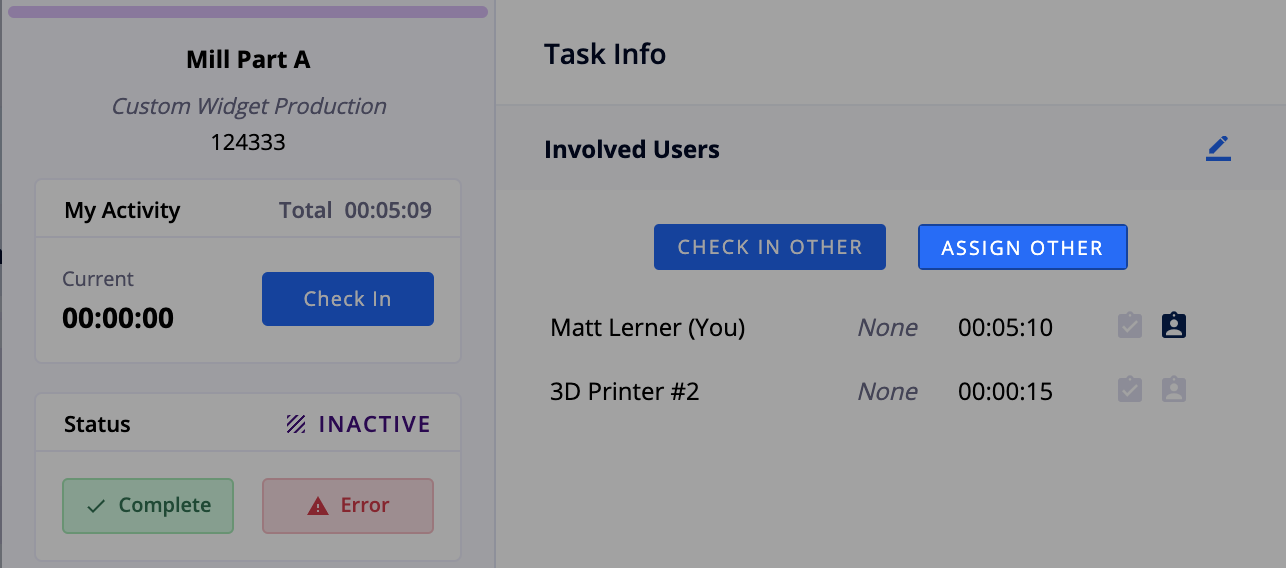Click the check-in clipboard icon for 3D Printer #2
Viewport: 1286px width, 568px height.
(x=1130, y=390)
